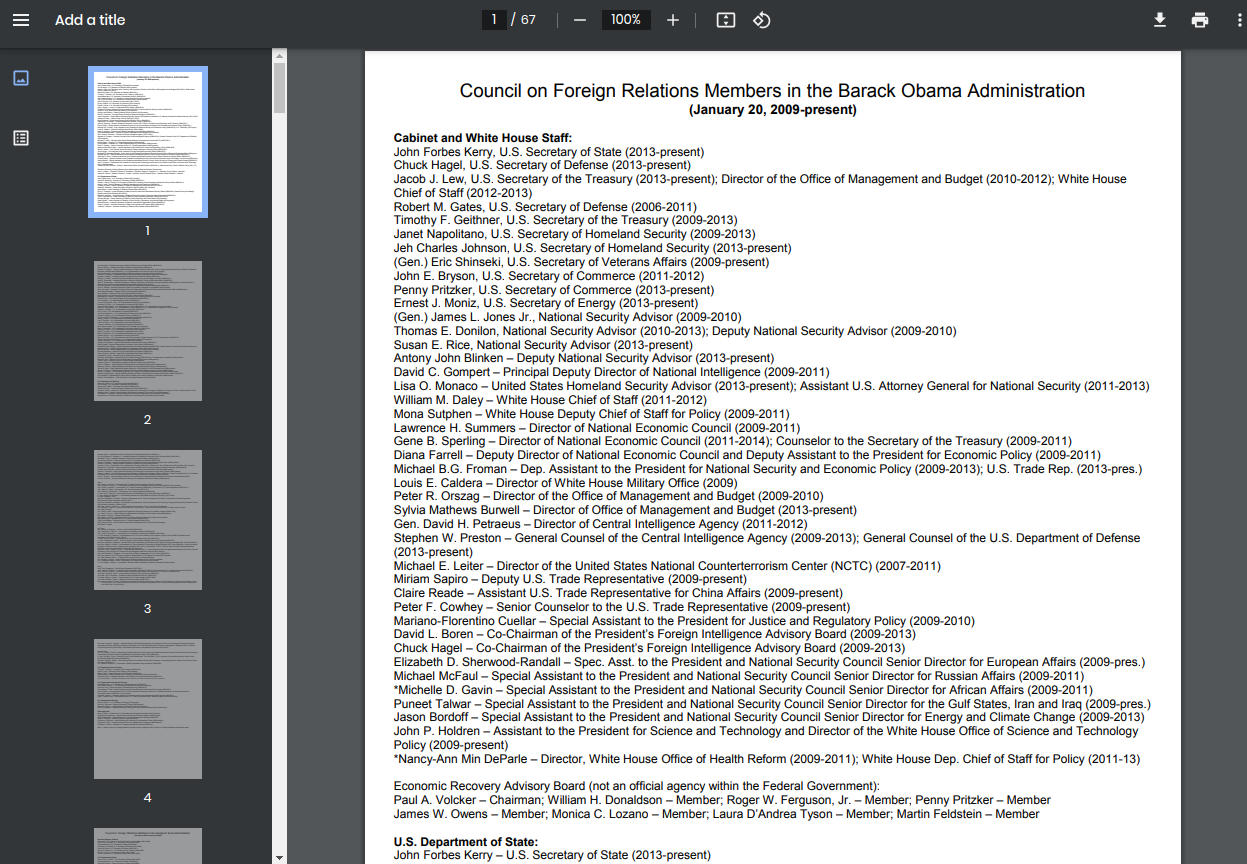Download the PDF file
1247x864 pixels.
1160,20
